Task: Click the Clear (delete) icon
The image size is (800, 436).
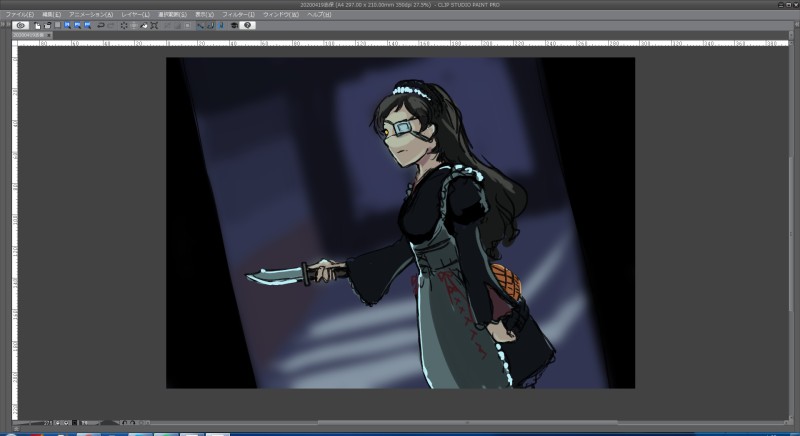Action: coord(124,25)
